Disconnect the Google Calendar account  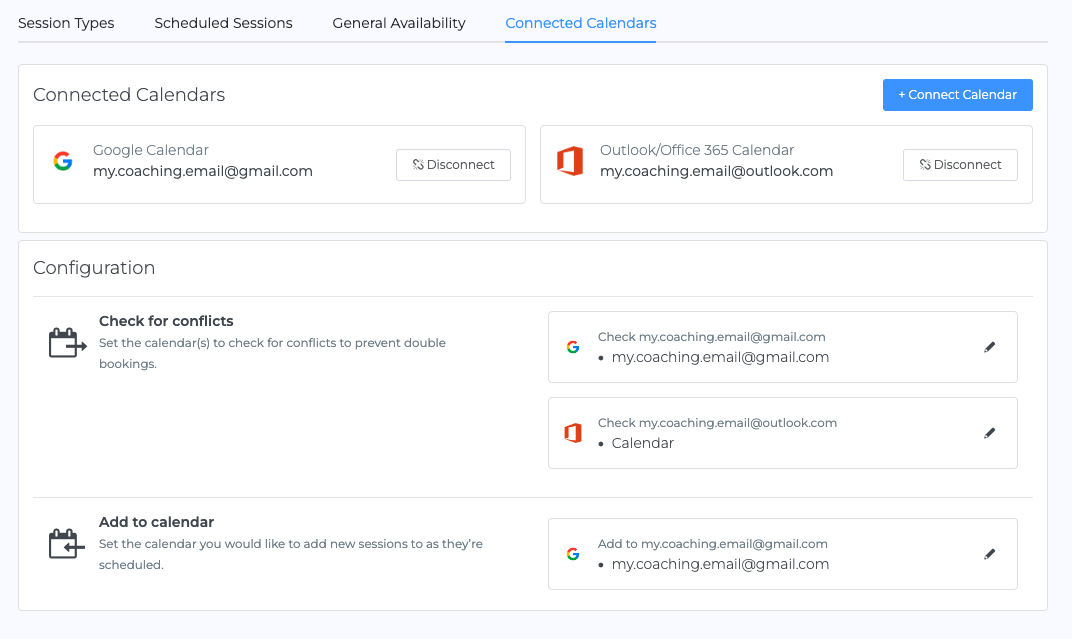453,165
